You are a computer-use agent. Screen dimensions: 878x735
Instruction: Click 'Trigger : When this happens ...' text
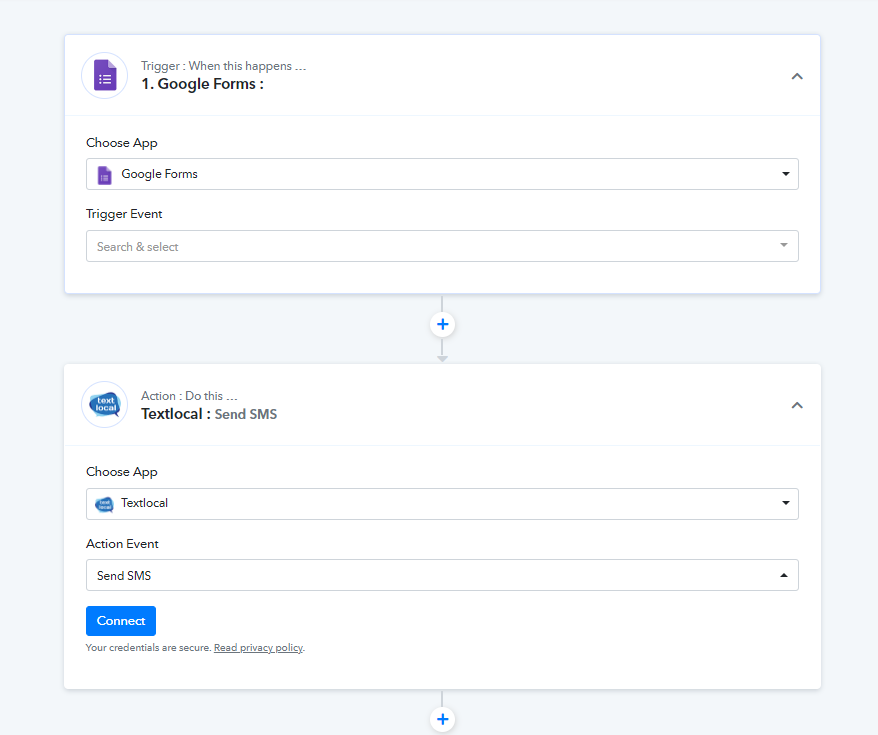pos(223,66)
